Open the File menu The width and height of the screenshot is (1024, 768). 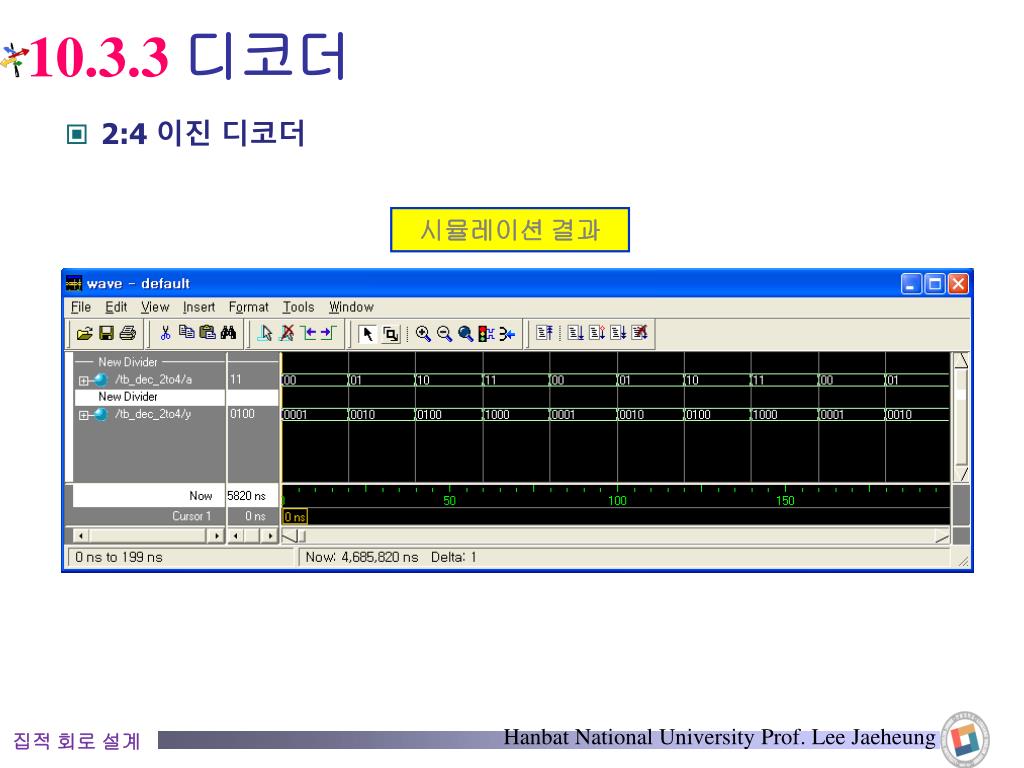pyautogui.click(x=81, y=307)
